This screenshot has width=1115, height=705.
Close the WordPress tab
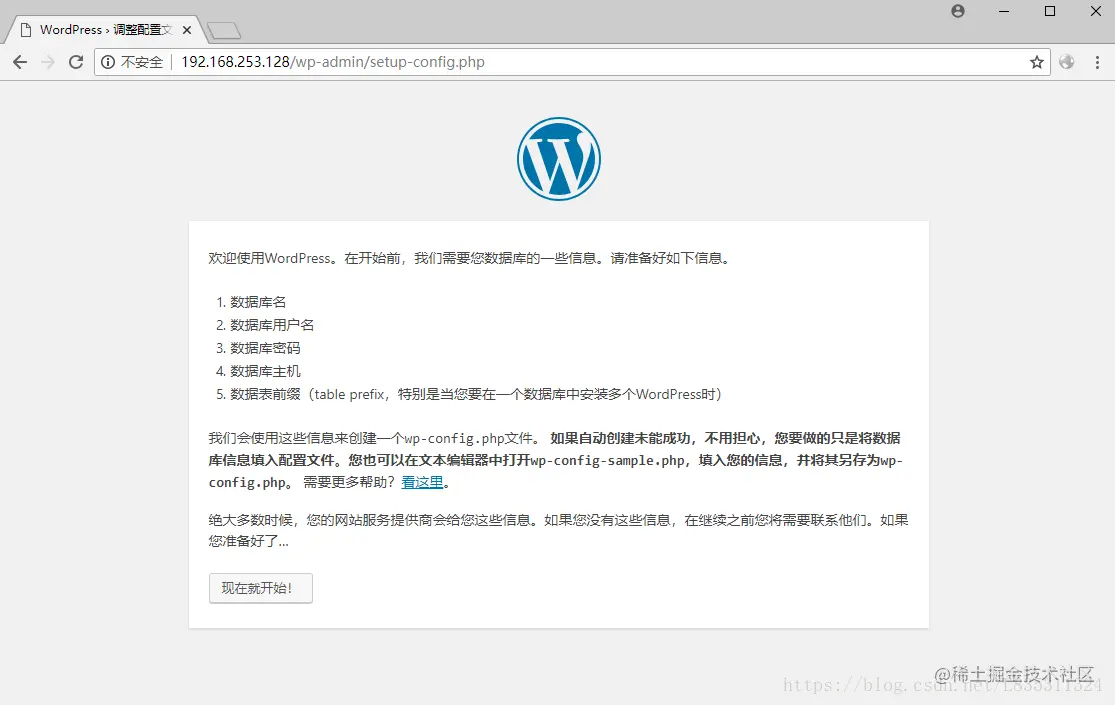click(x=187, y=30)
